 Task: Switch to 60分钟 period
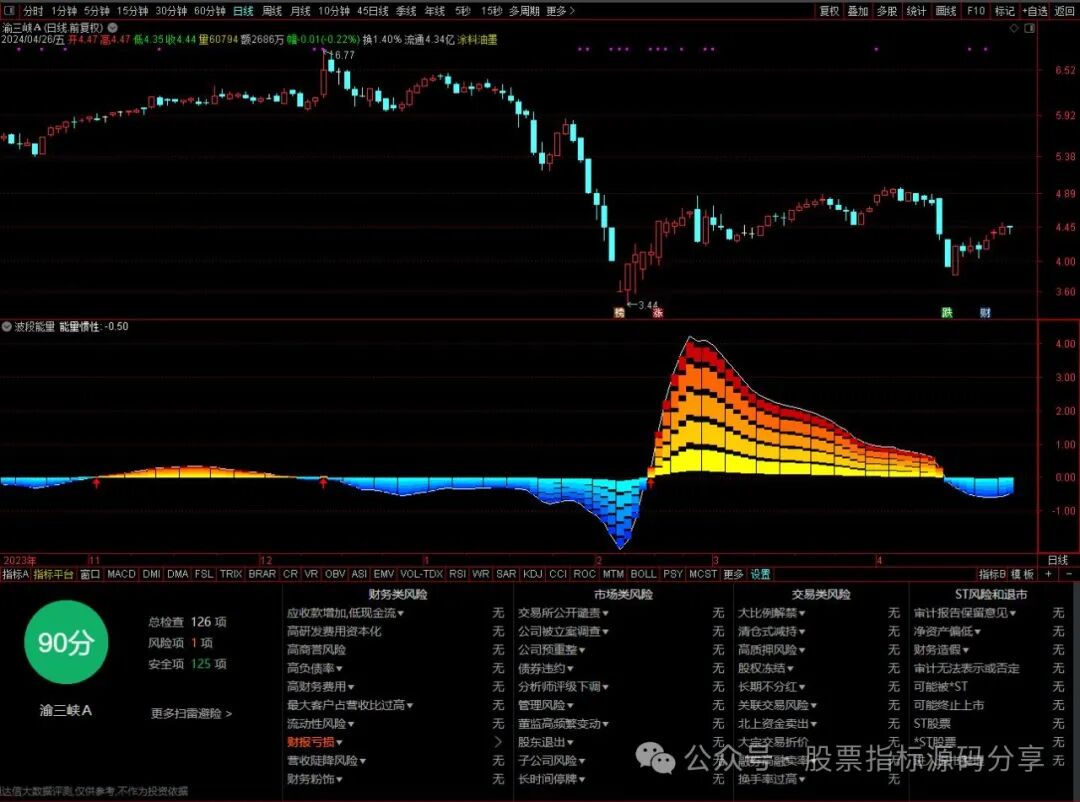[209, 11]
